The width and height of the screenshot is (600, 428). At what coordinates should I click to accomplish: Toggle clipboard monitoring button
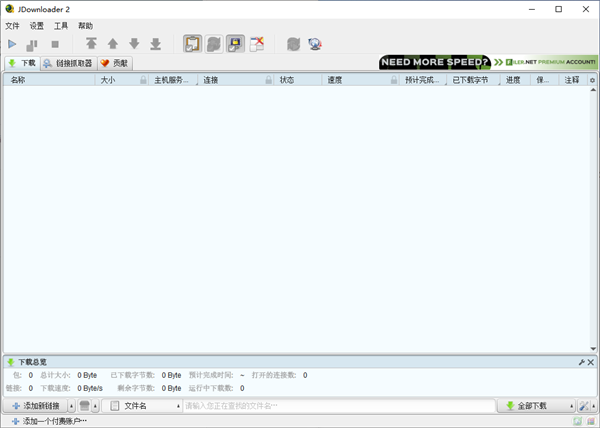coord(193,44)
